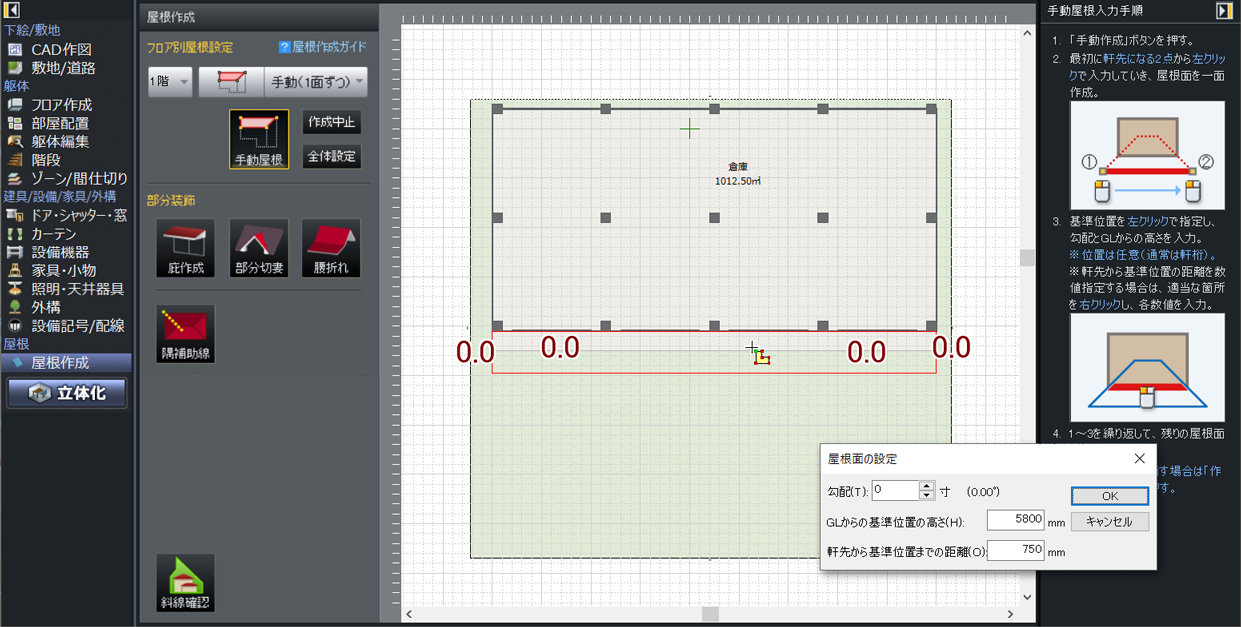Collapse the right guide panel arrow
The image size is (1241, 627).
tap(1224, 10)
